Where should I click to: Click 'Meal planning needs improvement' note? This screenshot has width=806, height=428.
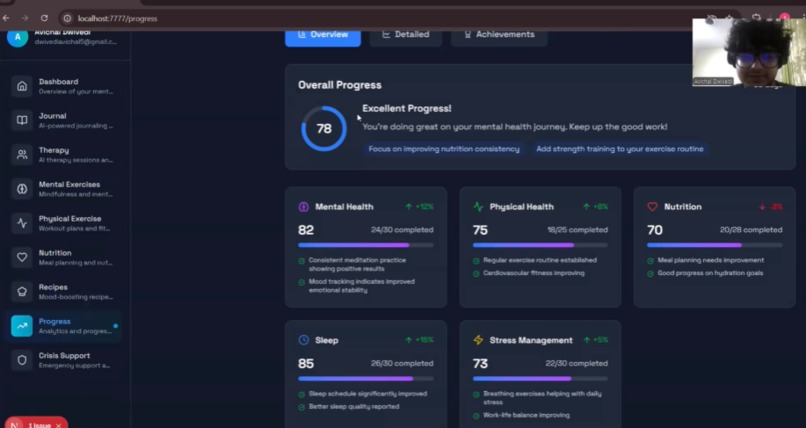(710, 260)
